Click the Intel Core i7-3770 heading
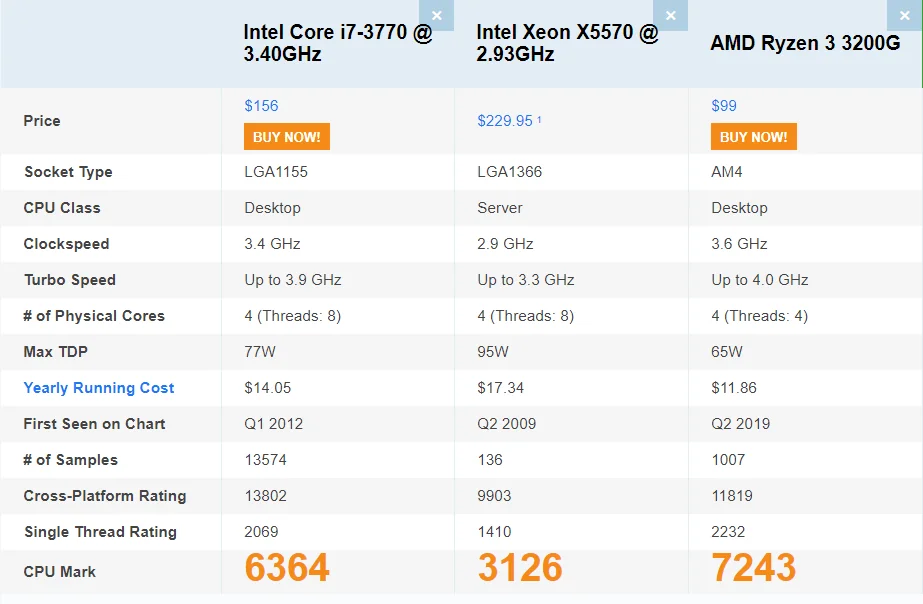This screenshot has height=604, width=923. coord(337,43)
